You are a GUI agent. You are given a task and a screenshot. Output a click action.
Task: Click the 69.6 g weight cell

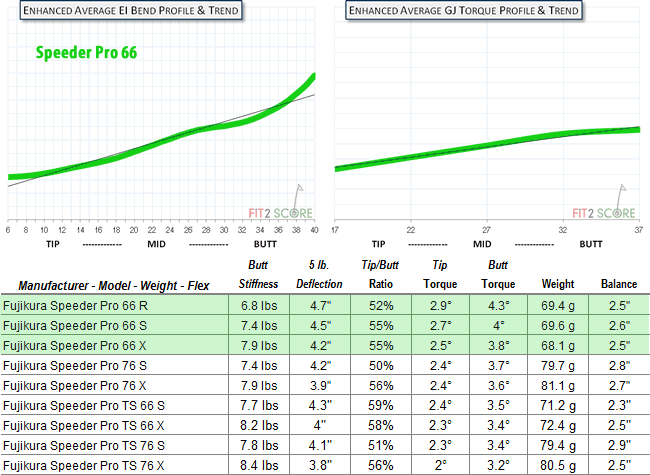click(558, 325)
